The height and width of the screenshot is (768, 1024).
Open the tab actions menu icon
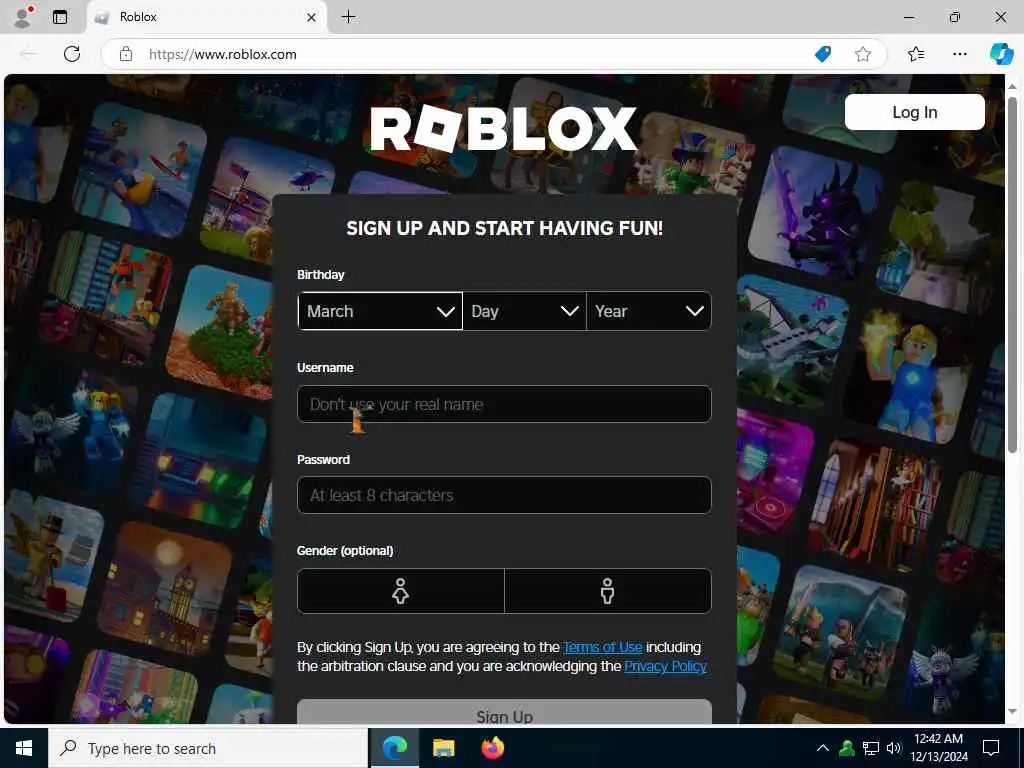coord(60,17)
